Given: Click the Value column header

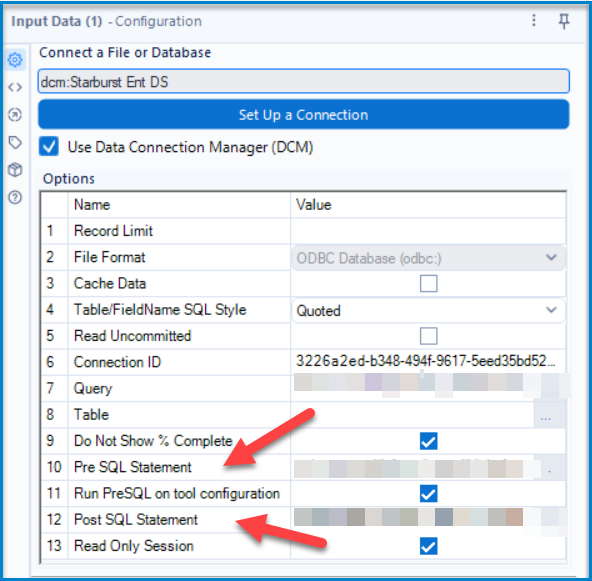Looking at the screenshot, I should point(313,205).
